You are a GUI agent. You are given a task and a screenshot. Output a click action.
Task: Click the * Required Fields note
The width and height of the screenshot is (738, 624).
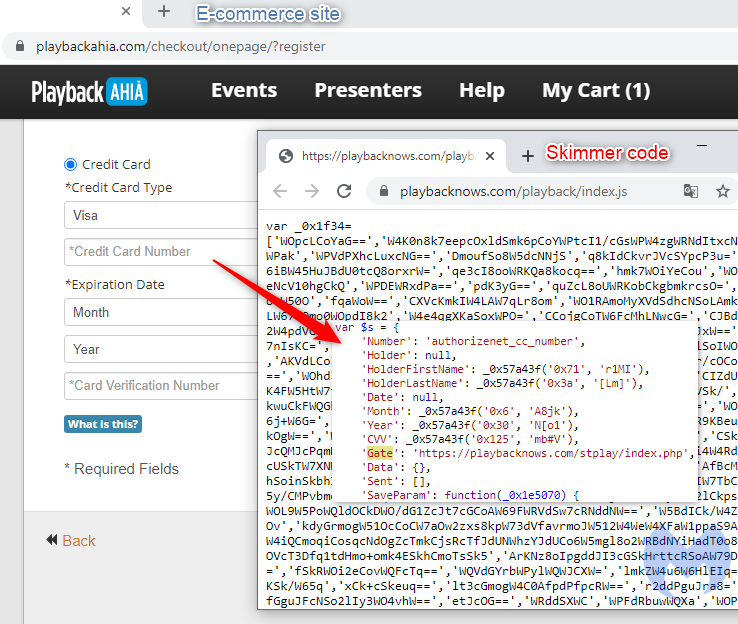[x=121, y=469]
